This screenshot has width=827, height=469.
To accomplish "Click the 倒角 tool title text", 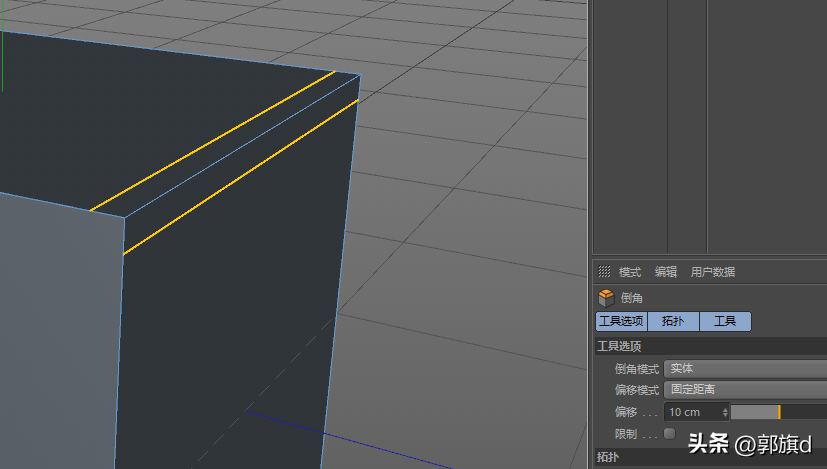I will pyautogui.click(x=631, y=298).
